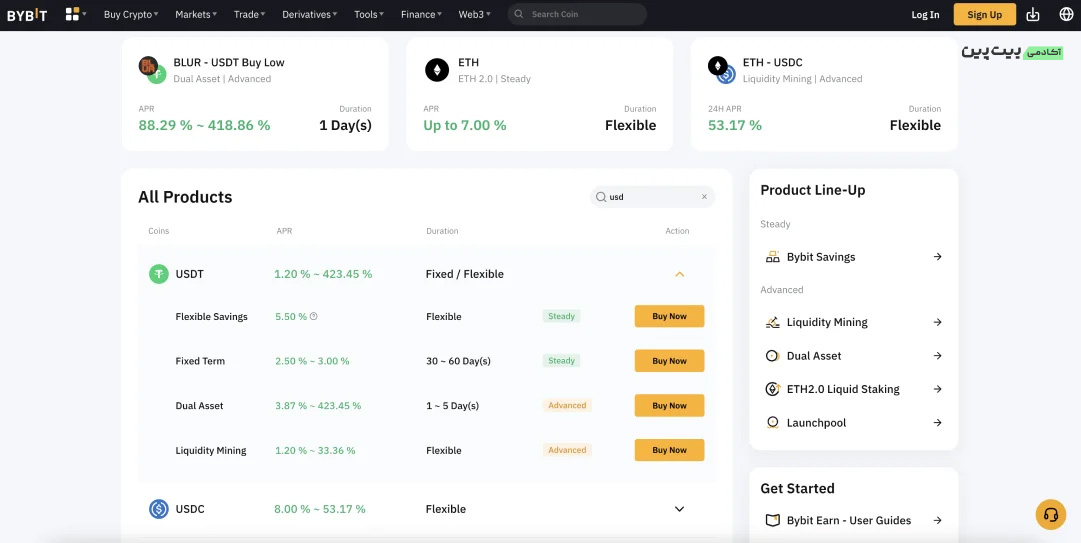The image size is (1081, 543).
Task: Click the Steady tag on Flexible Savings row
Action: [561, 316]
